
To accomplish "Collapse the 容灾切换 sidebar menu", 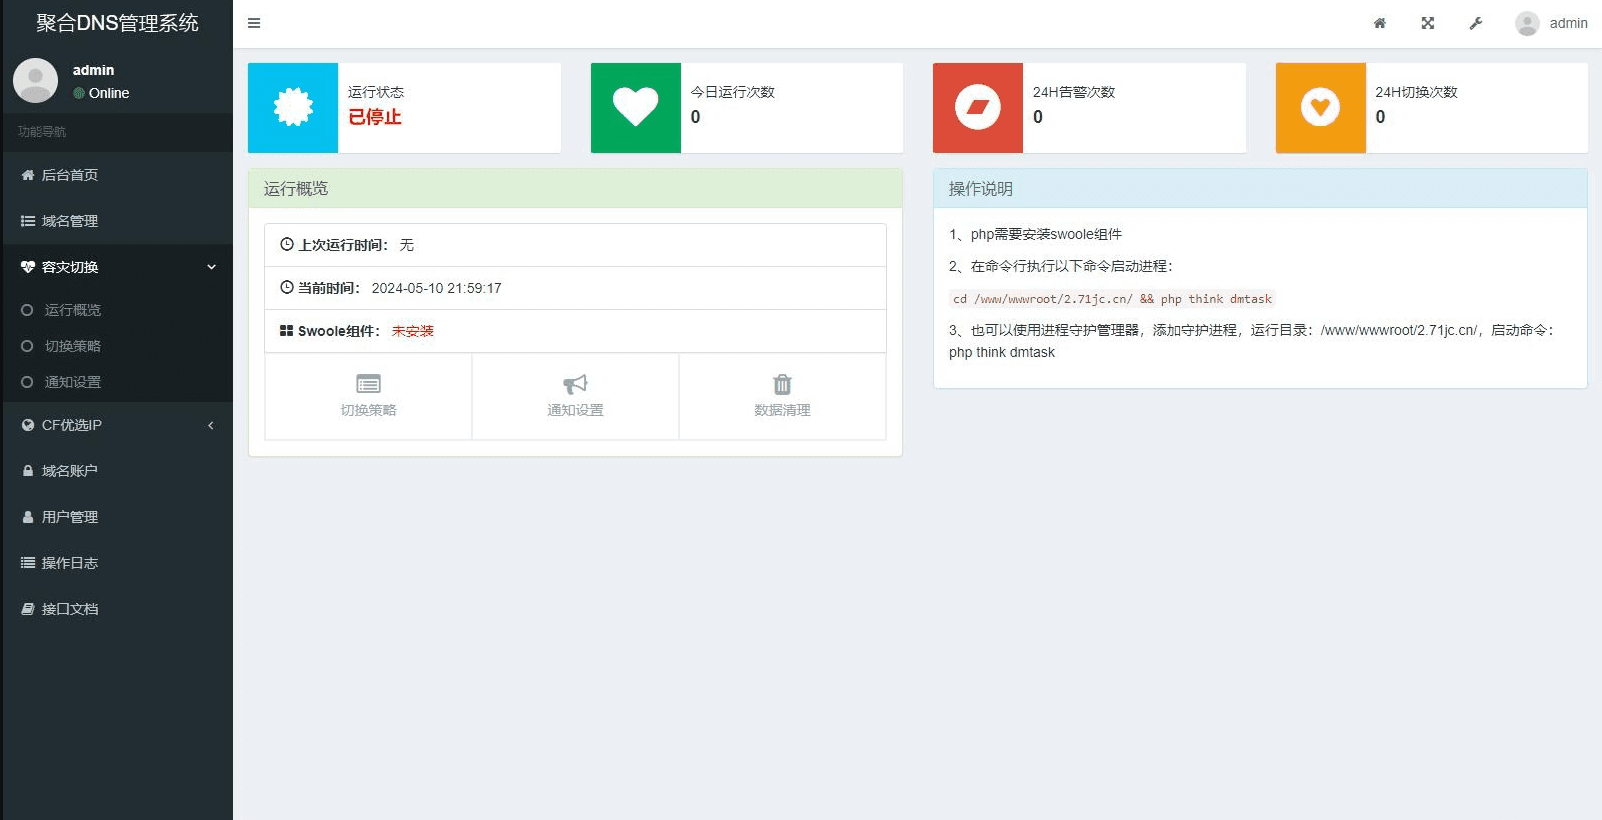I will (x=117, y=267).
